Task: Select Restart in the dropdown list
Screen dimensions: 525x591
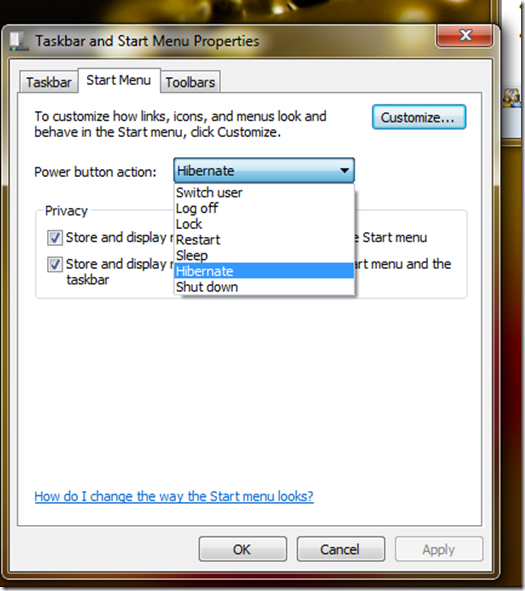Action: pyautogui.click(x=264, y=239)
